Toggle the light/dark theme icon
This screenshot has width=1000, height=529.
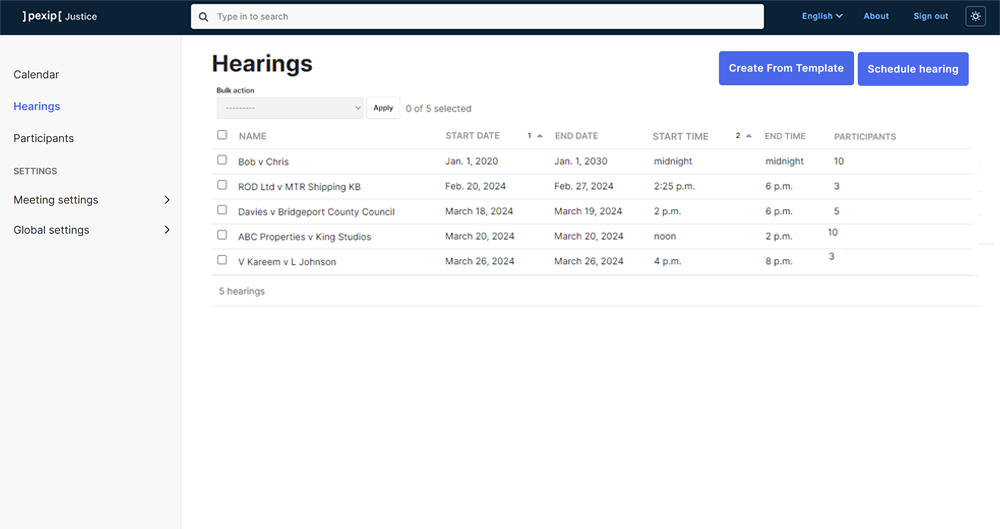coord(975,16)
